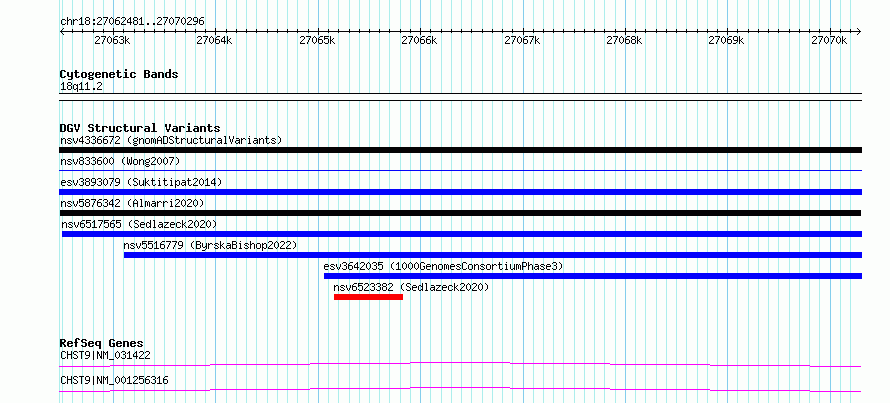Click the 27066k ruler tick label
The image size is (890, 403).
pos(419,40)
